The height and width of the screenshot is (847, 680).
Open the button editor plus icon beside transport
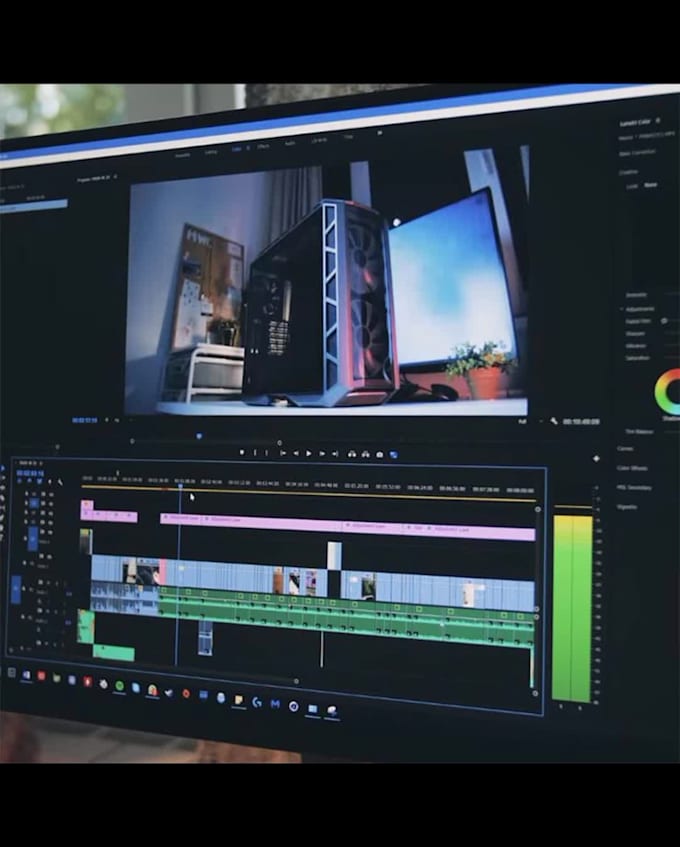pyautogui.click(x=596, y=458)
